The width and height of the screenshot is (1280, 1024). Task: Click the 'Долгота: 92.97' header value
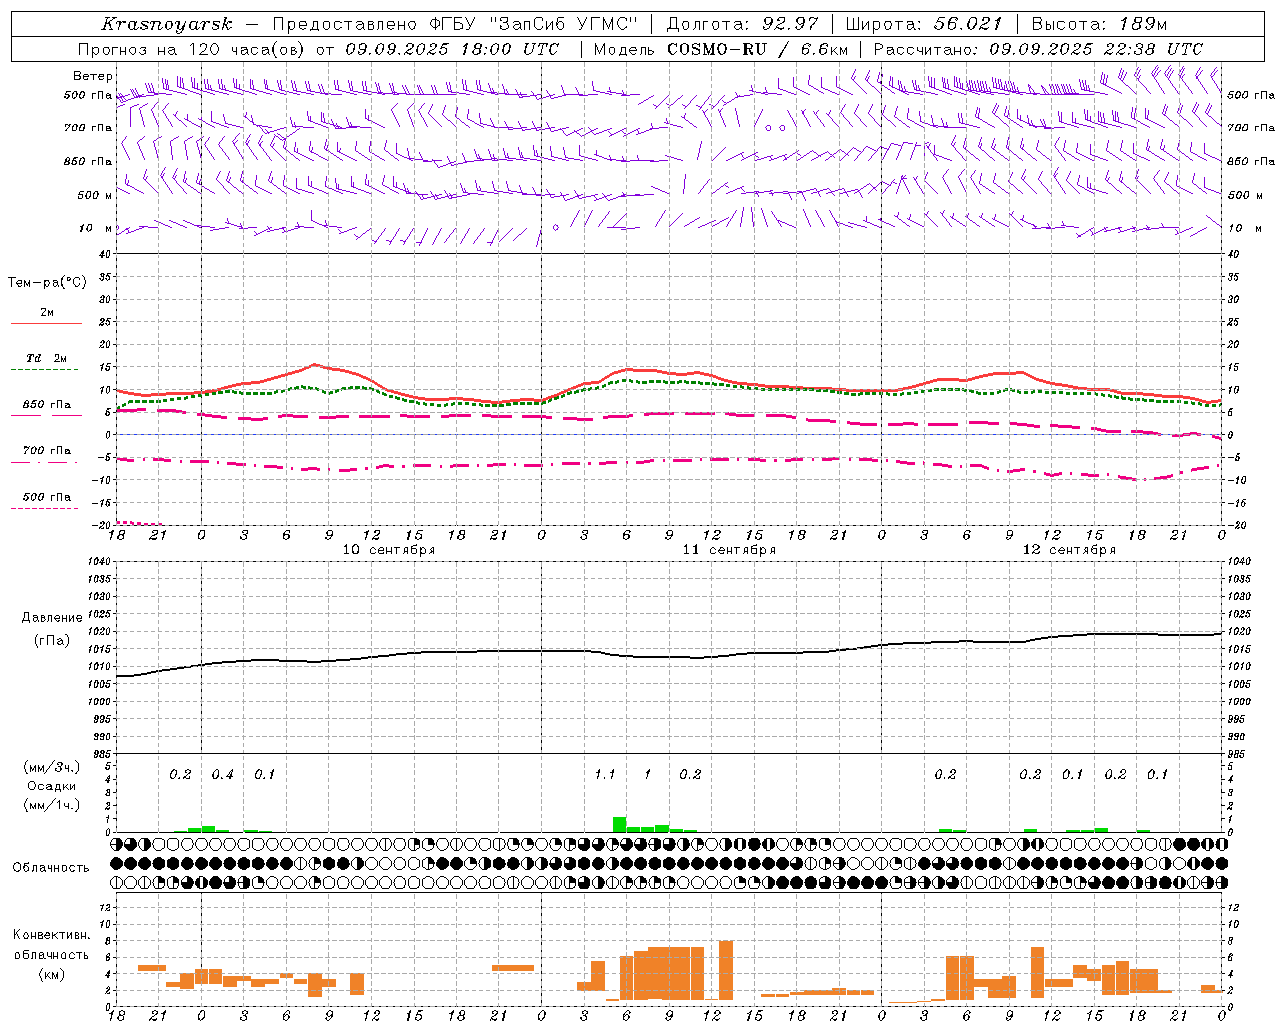click(742, 24)
